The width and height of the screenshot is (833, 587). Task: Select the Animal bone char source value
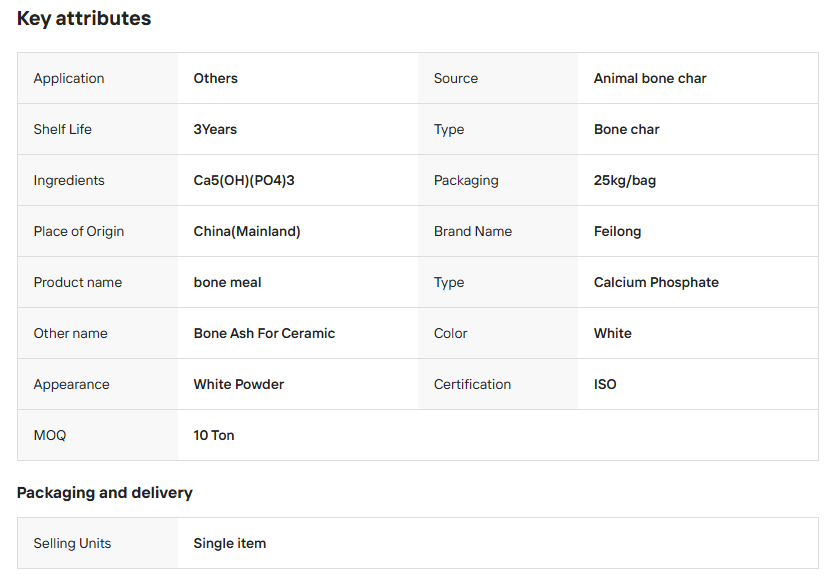[x=650, y=78]
